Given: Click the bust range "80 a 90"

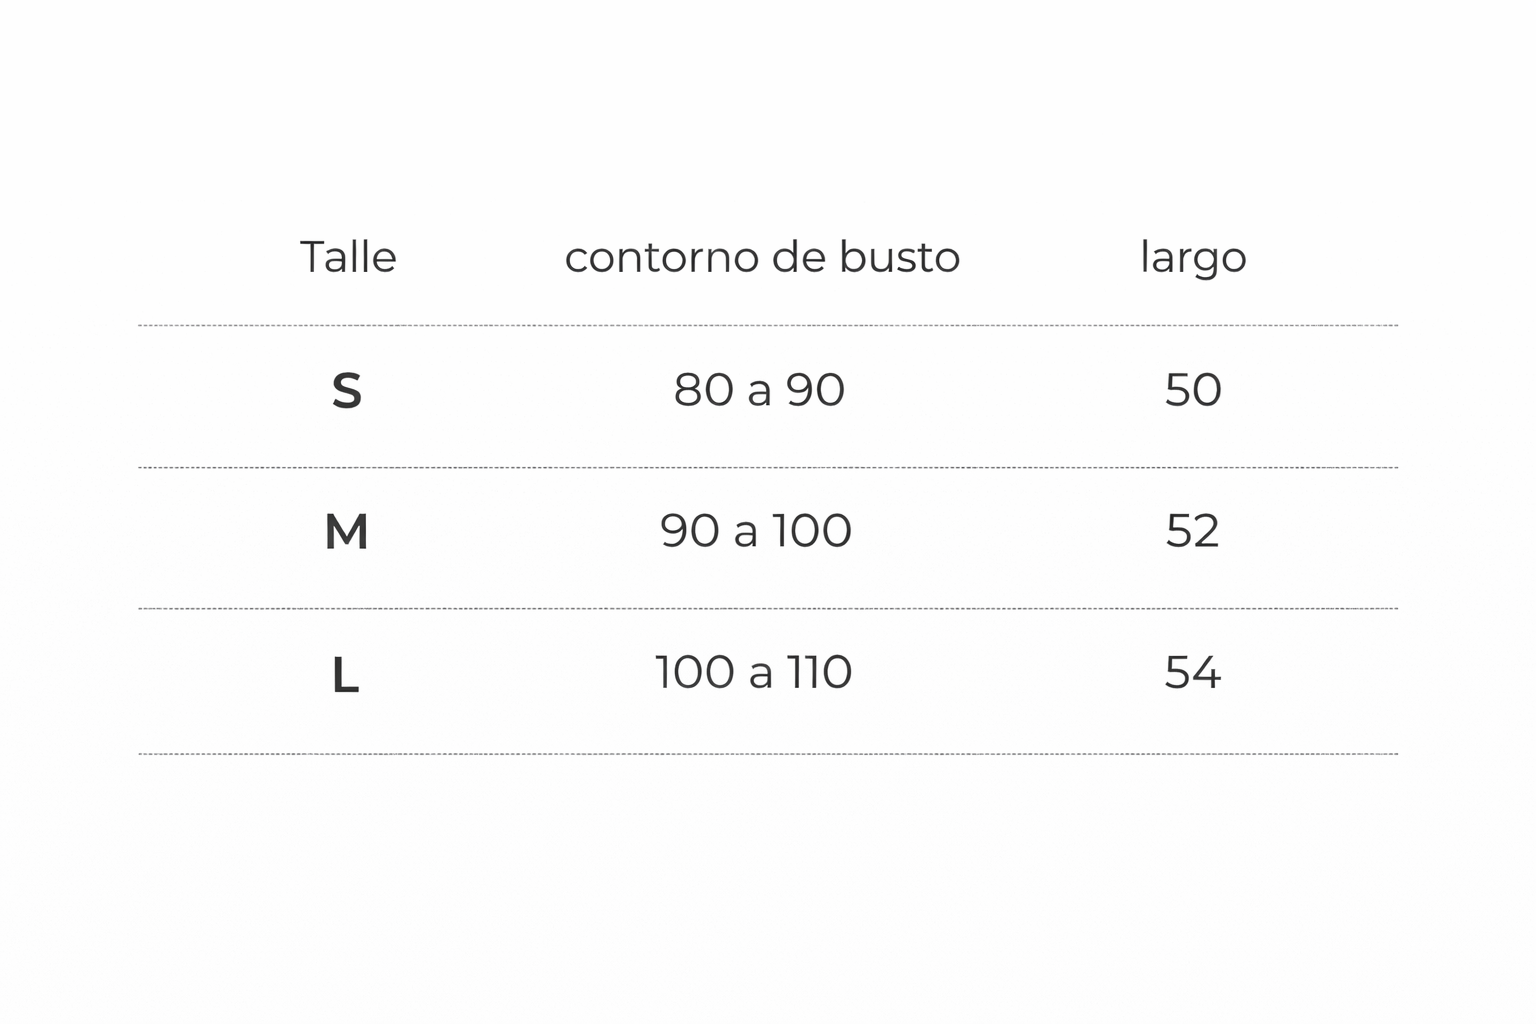Looking at the screenshot, I should (x=759, y=389).
